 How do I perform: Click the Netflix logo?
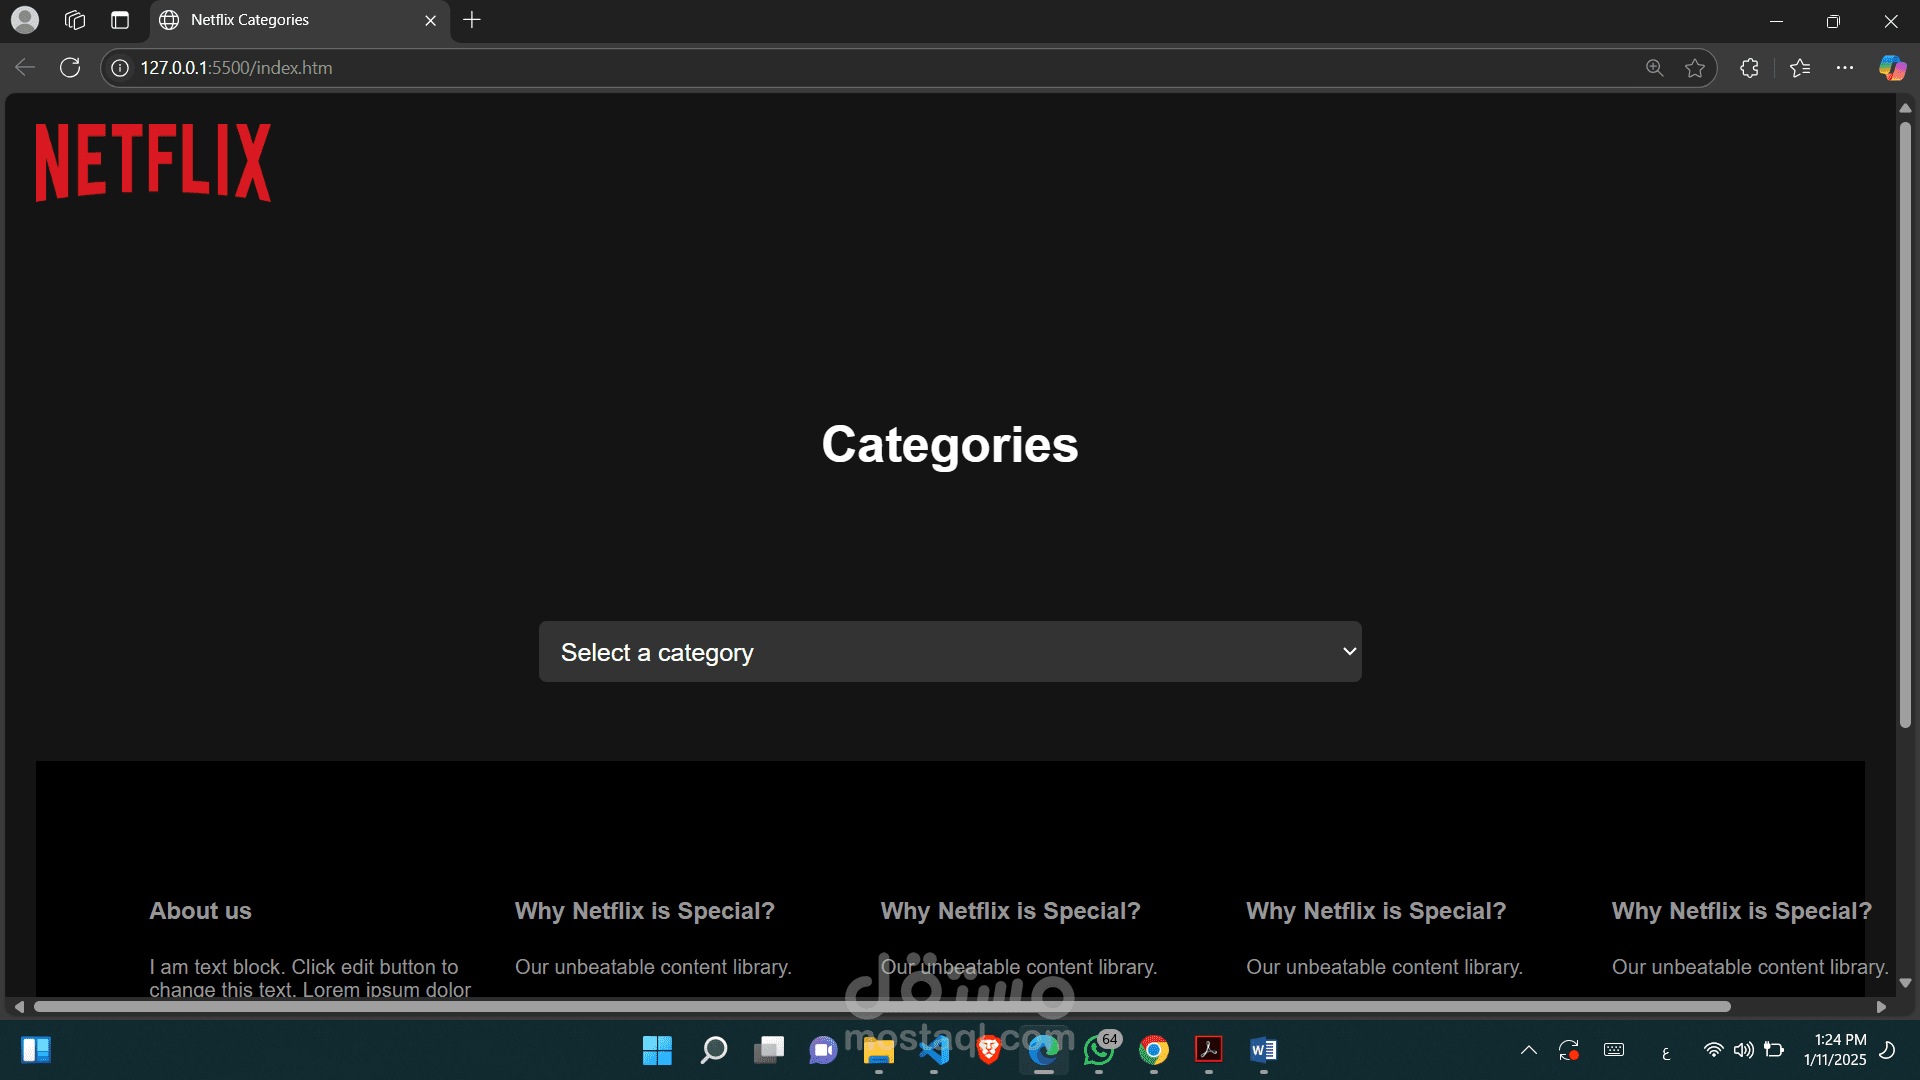pyautogui.click(x=153, y=162)
